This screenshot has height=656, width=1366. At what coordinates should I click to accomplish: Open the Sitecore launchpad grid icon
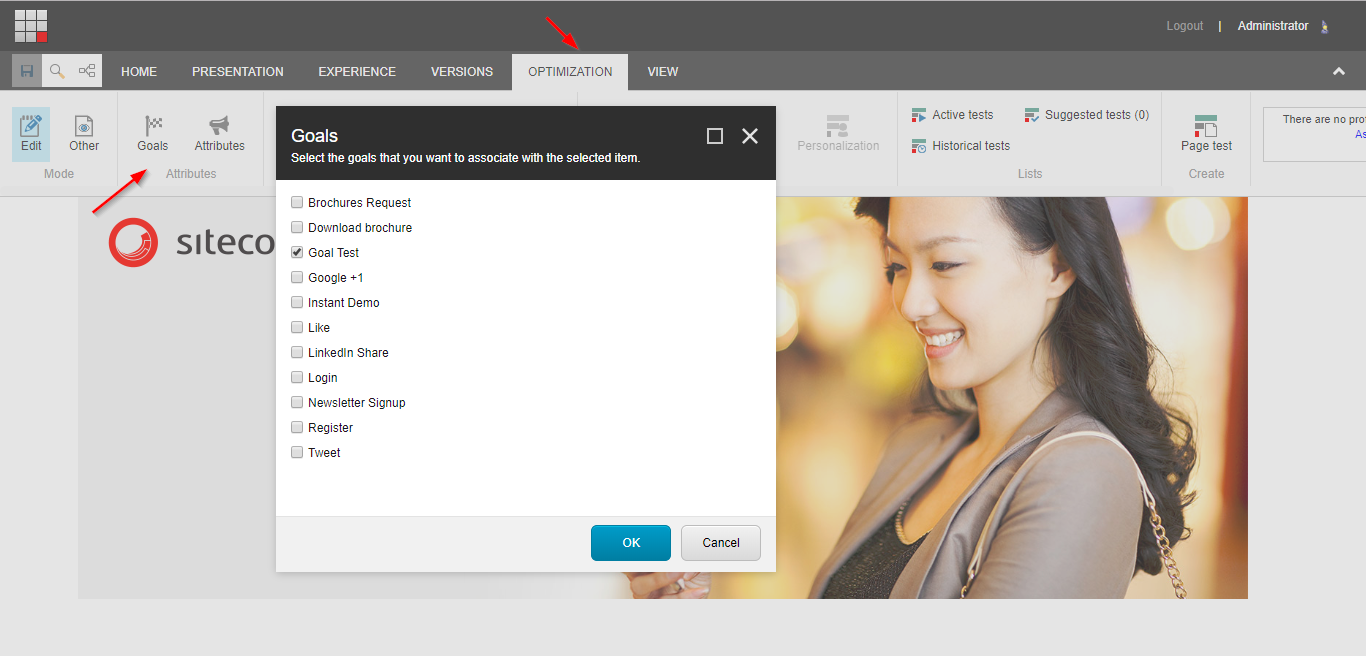[x=31, y=26]
